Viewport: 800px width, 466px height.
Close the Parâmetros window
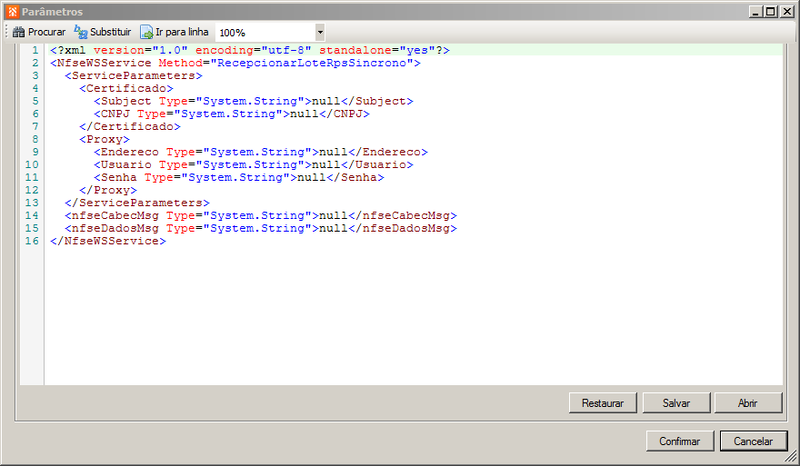point(787,11)
